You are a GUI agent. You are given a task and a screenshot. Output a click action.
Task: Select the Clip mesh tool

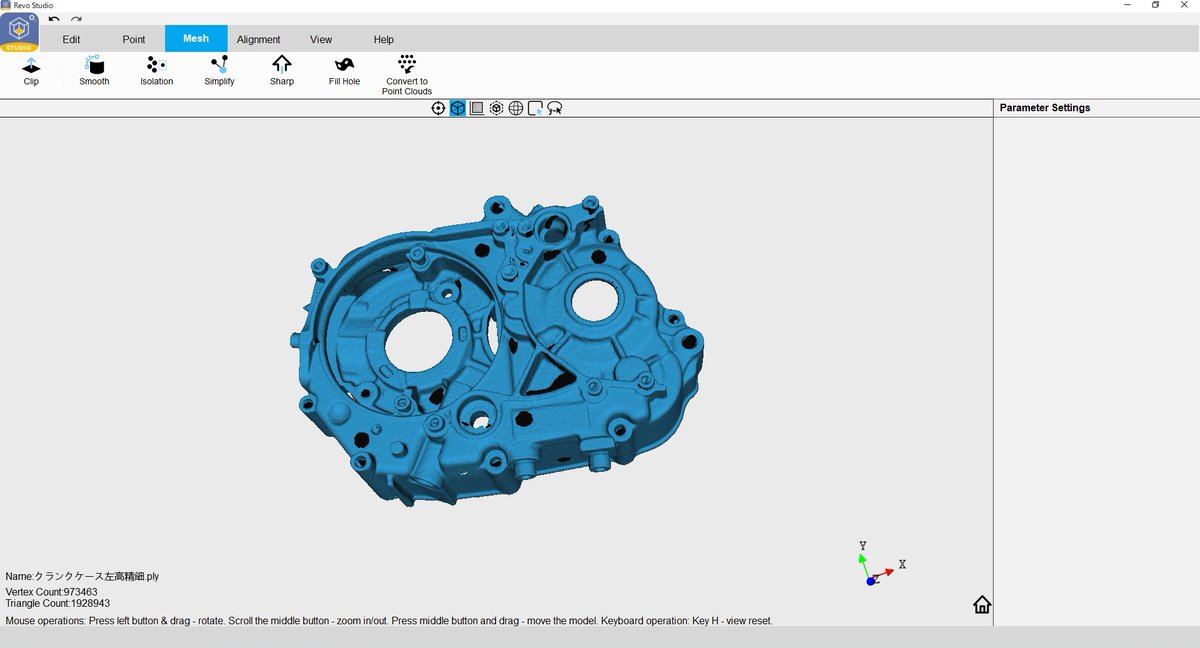click(31, 70)
